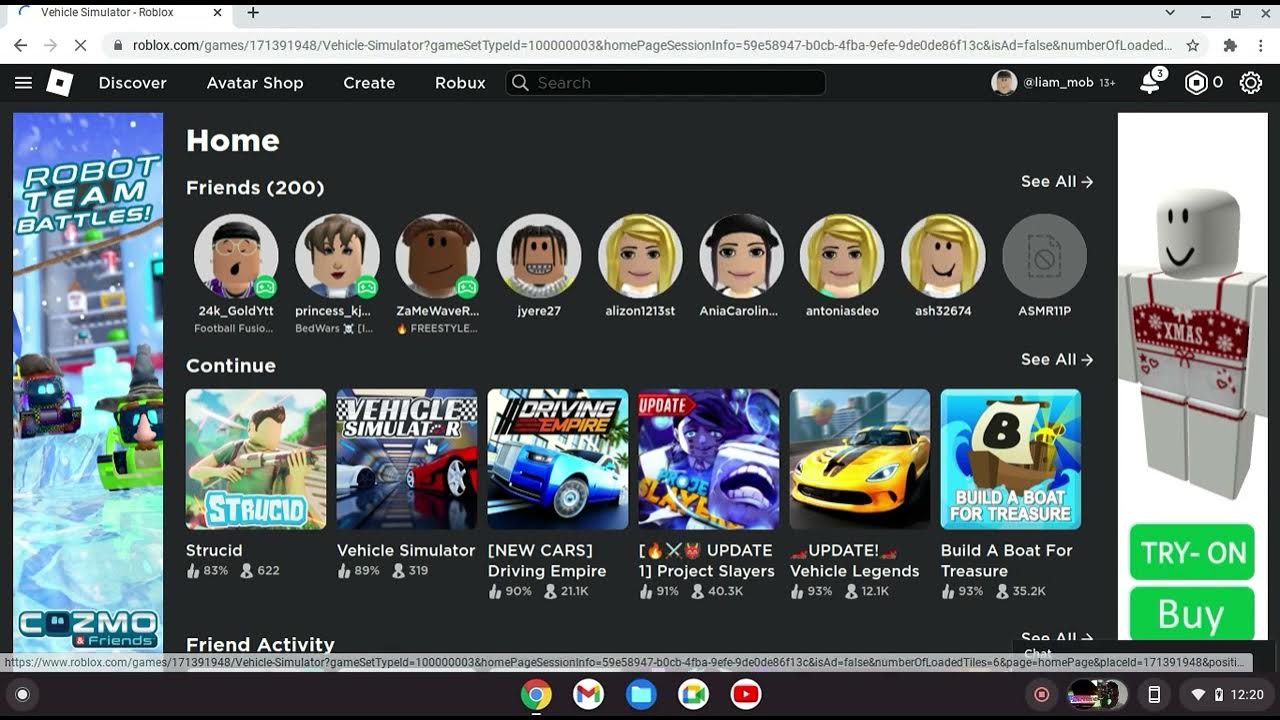1280x720 pixels.
Task: Open antoniasdeo friend avatar
Action: (x=842, y=256)
